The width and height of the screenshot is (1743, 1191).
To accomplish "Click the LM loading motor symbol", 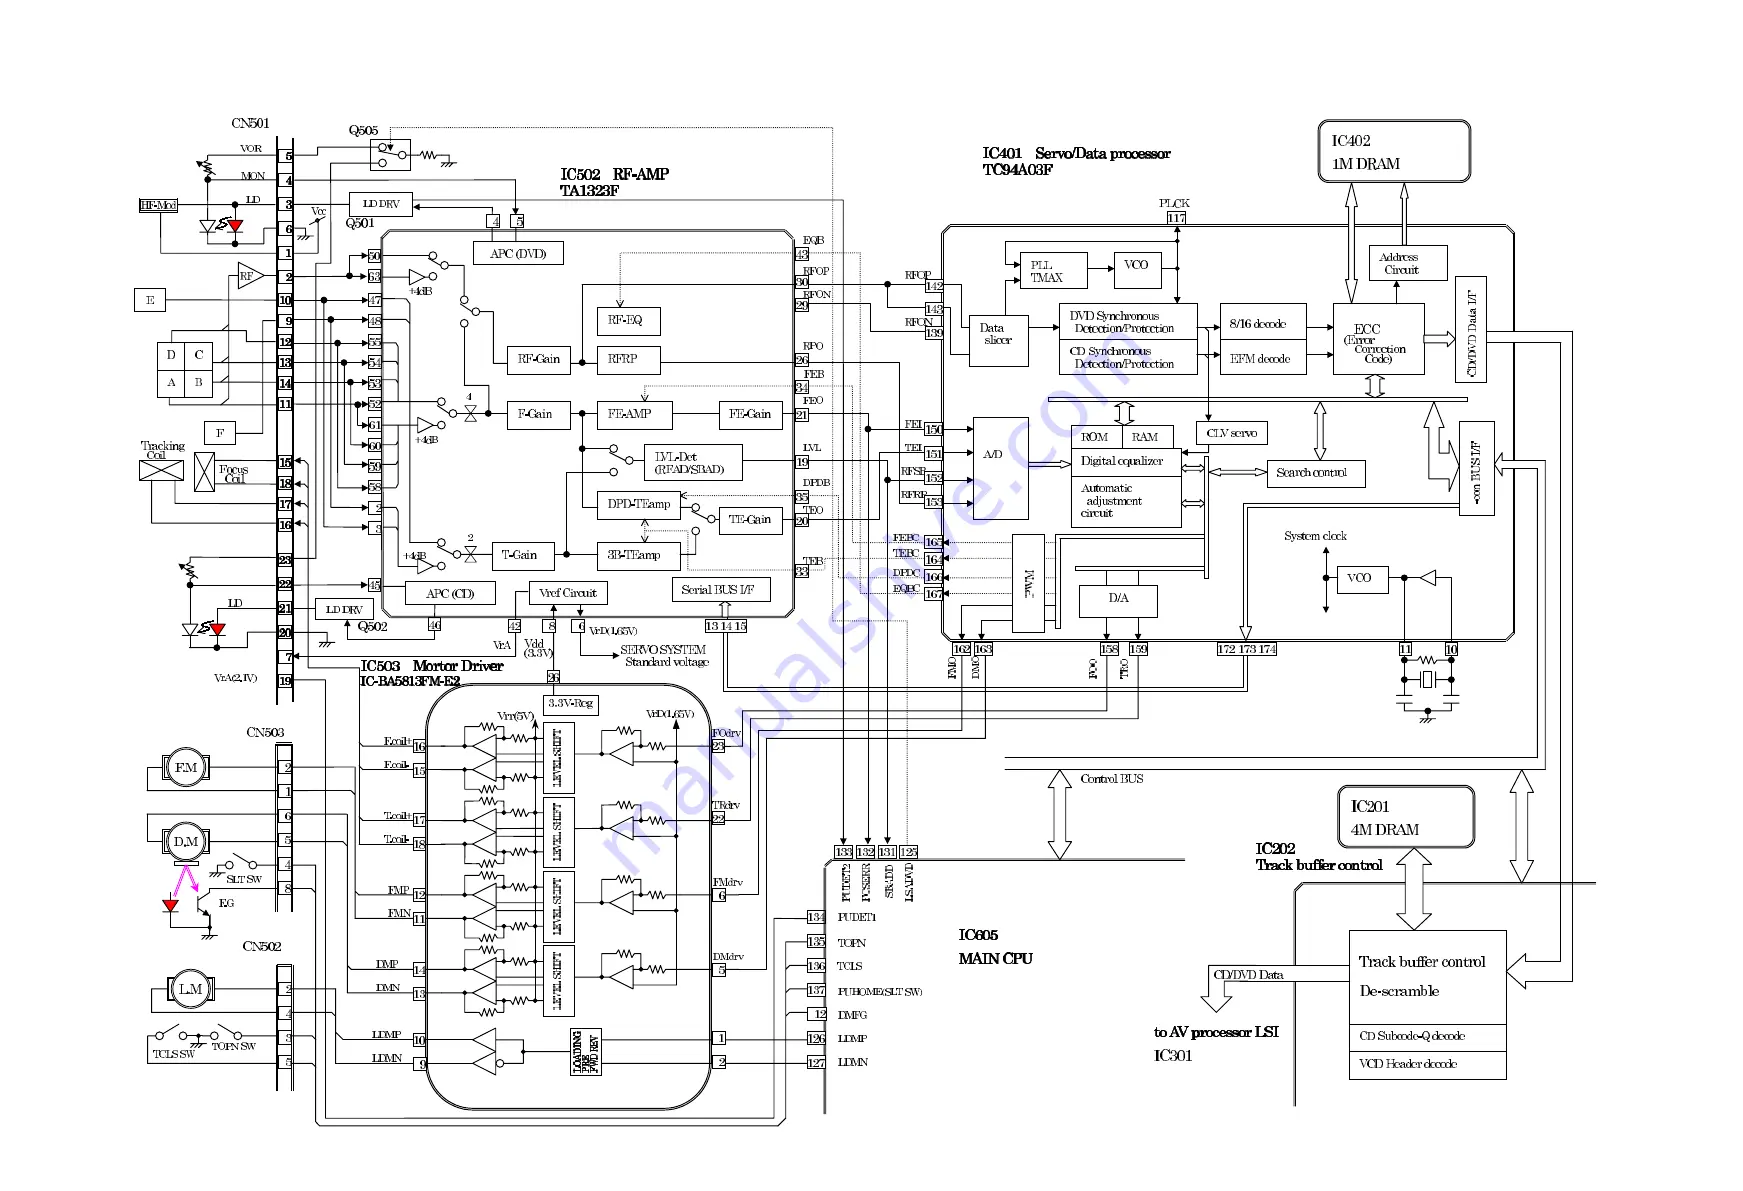I will [x=190, y=989].
